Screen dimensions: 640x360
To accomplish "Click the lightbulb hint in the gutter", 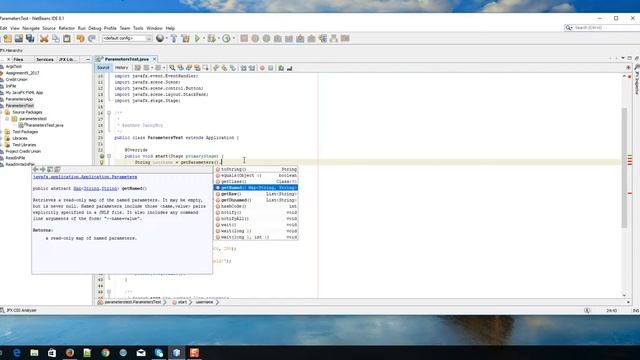I will [102, 162].
